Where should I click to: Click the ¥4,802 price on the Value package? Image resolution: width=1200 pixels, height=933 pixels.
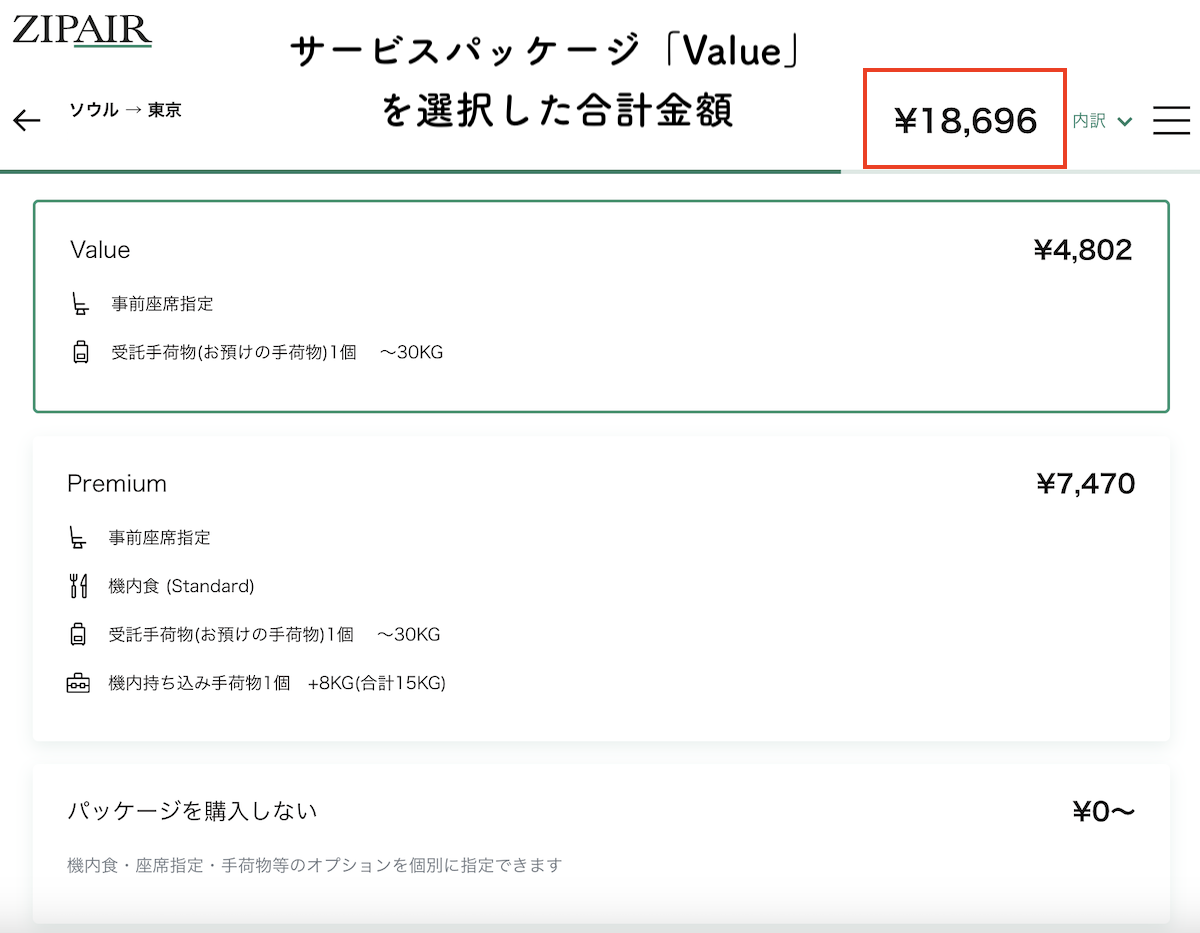tap(1082, 249)
